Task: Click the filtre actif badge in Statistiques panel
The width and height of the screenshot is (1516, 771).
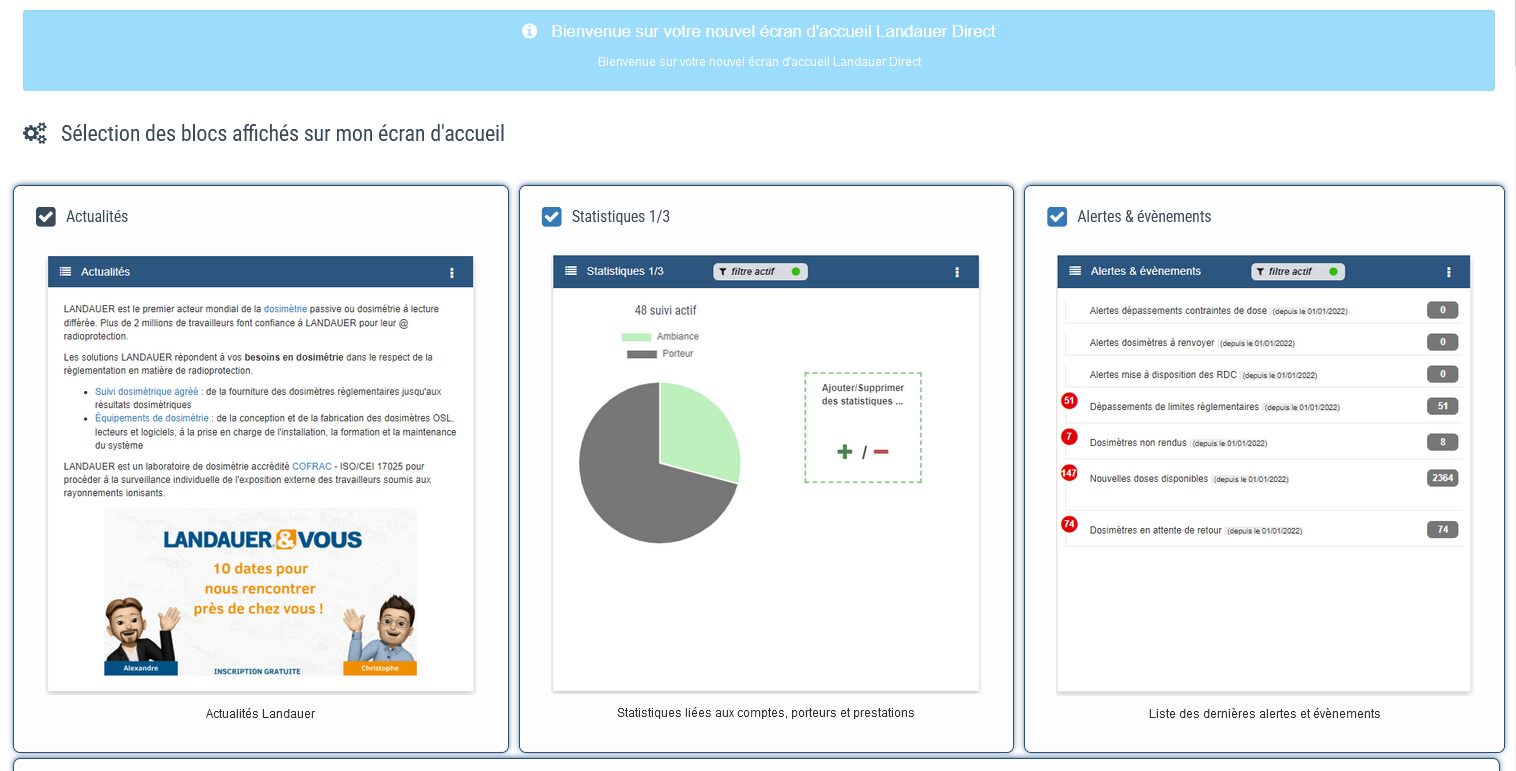Action: click(x=760, y=271)
